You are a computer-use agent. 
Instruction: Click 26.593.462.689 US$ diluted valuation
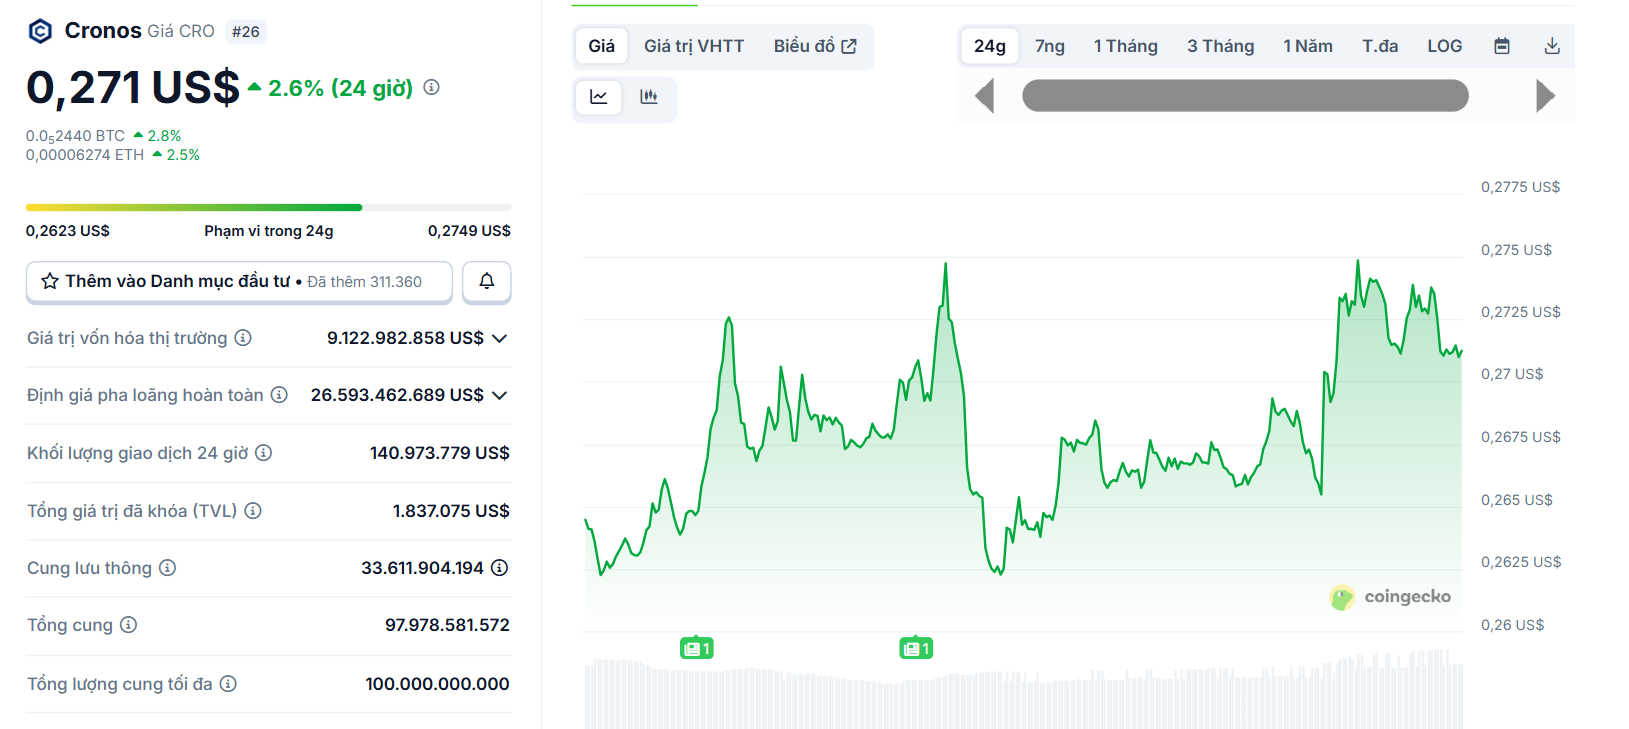click(397, 395)
